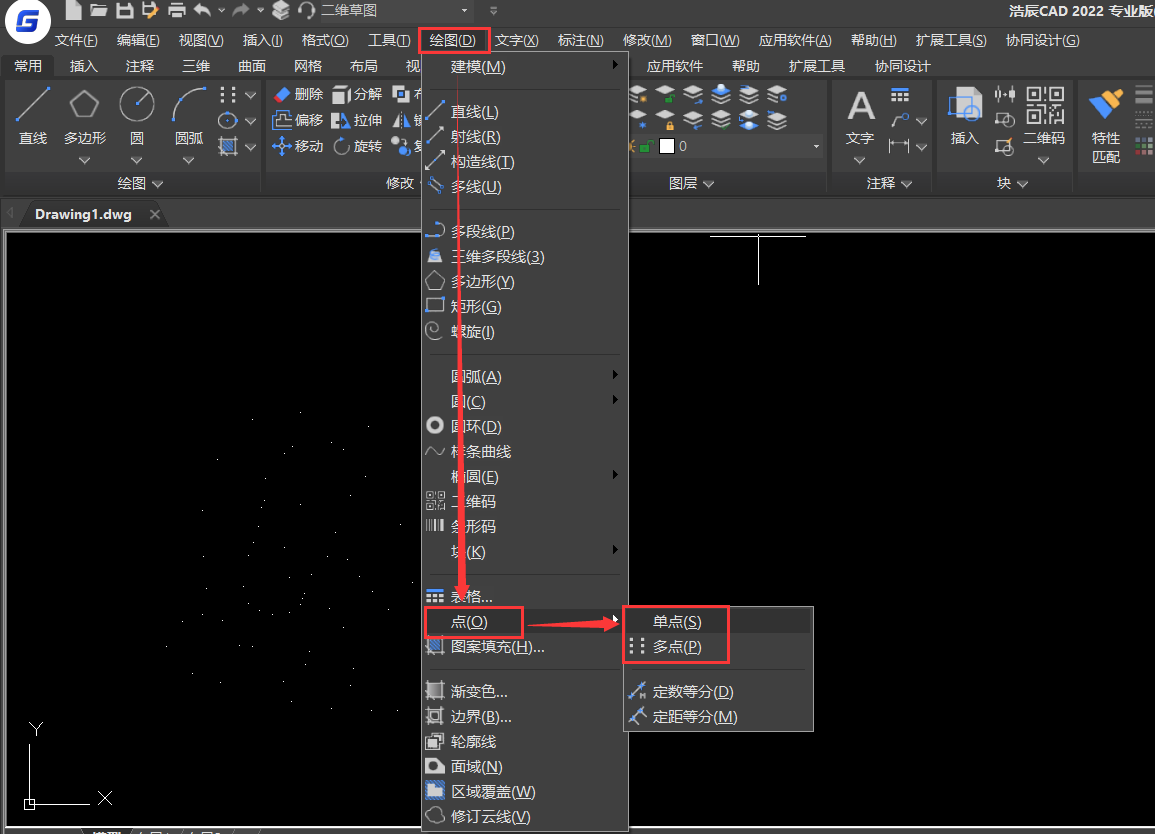The width and height of the screenshot is (1155, 834).
Task: Click the hatch tool icon in the draw panel
Action: [228, 147]
